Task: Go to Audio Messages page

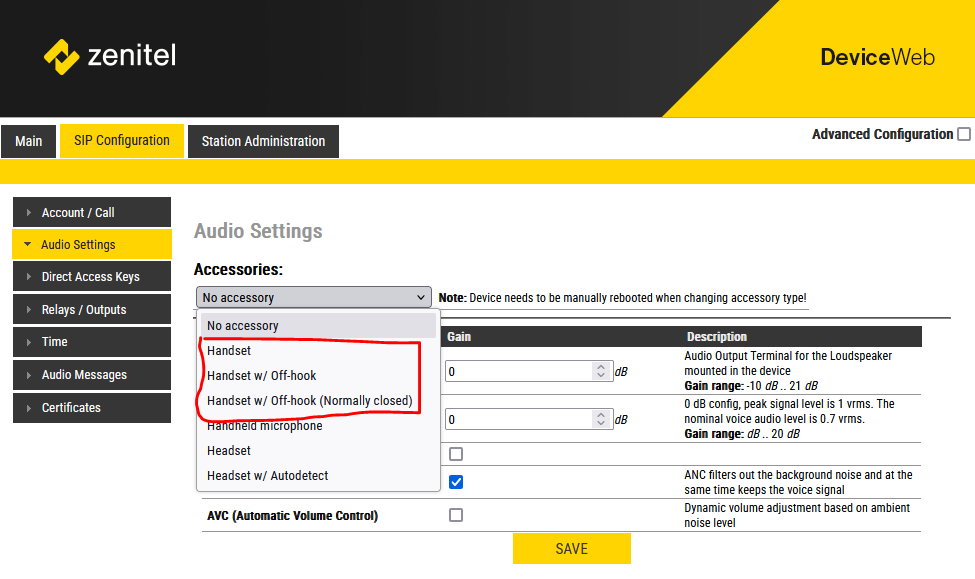Action: 84,375
